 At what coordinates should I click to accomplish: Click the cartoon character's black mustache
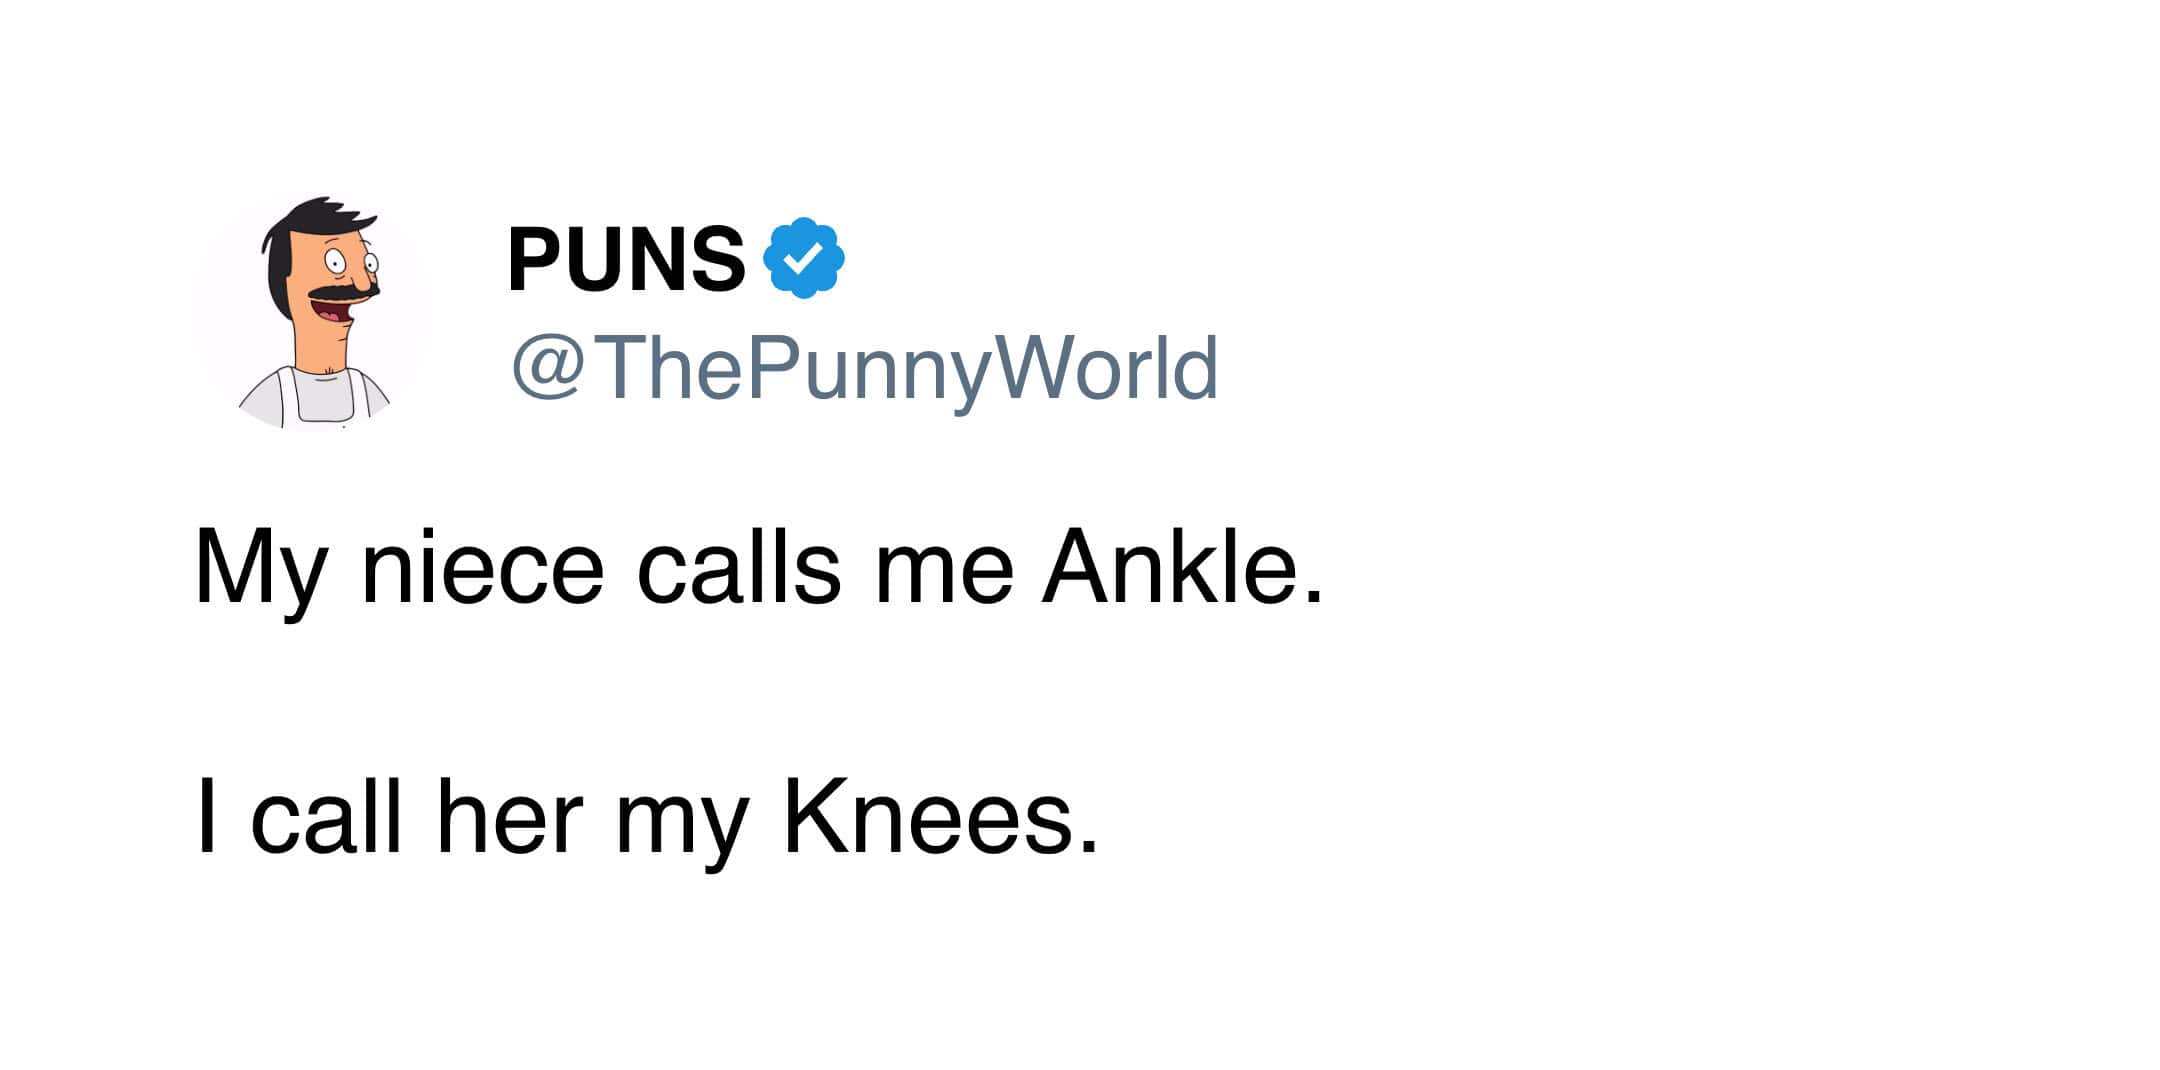coord(342,291)
